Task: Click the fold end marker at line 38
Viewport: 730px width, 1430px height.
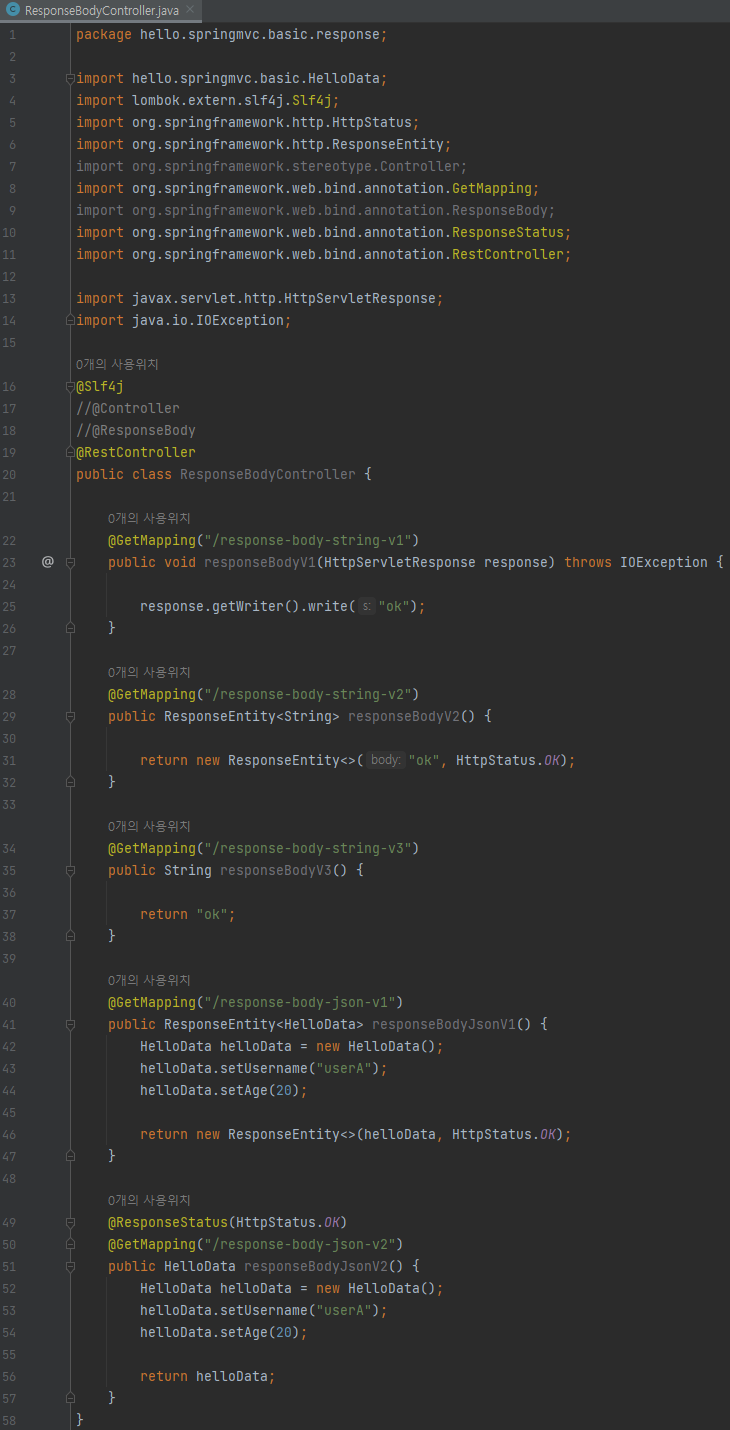Action: (70, 936)
